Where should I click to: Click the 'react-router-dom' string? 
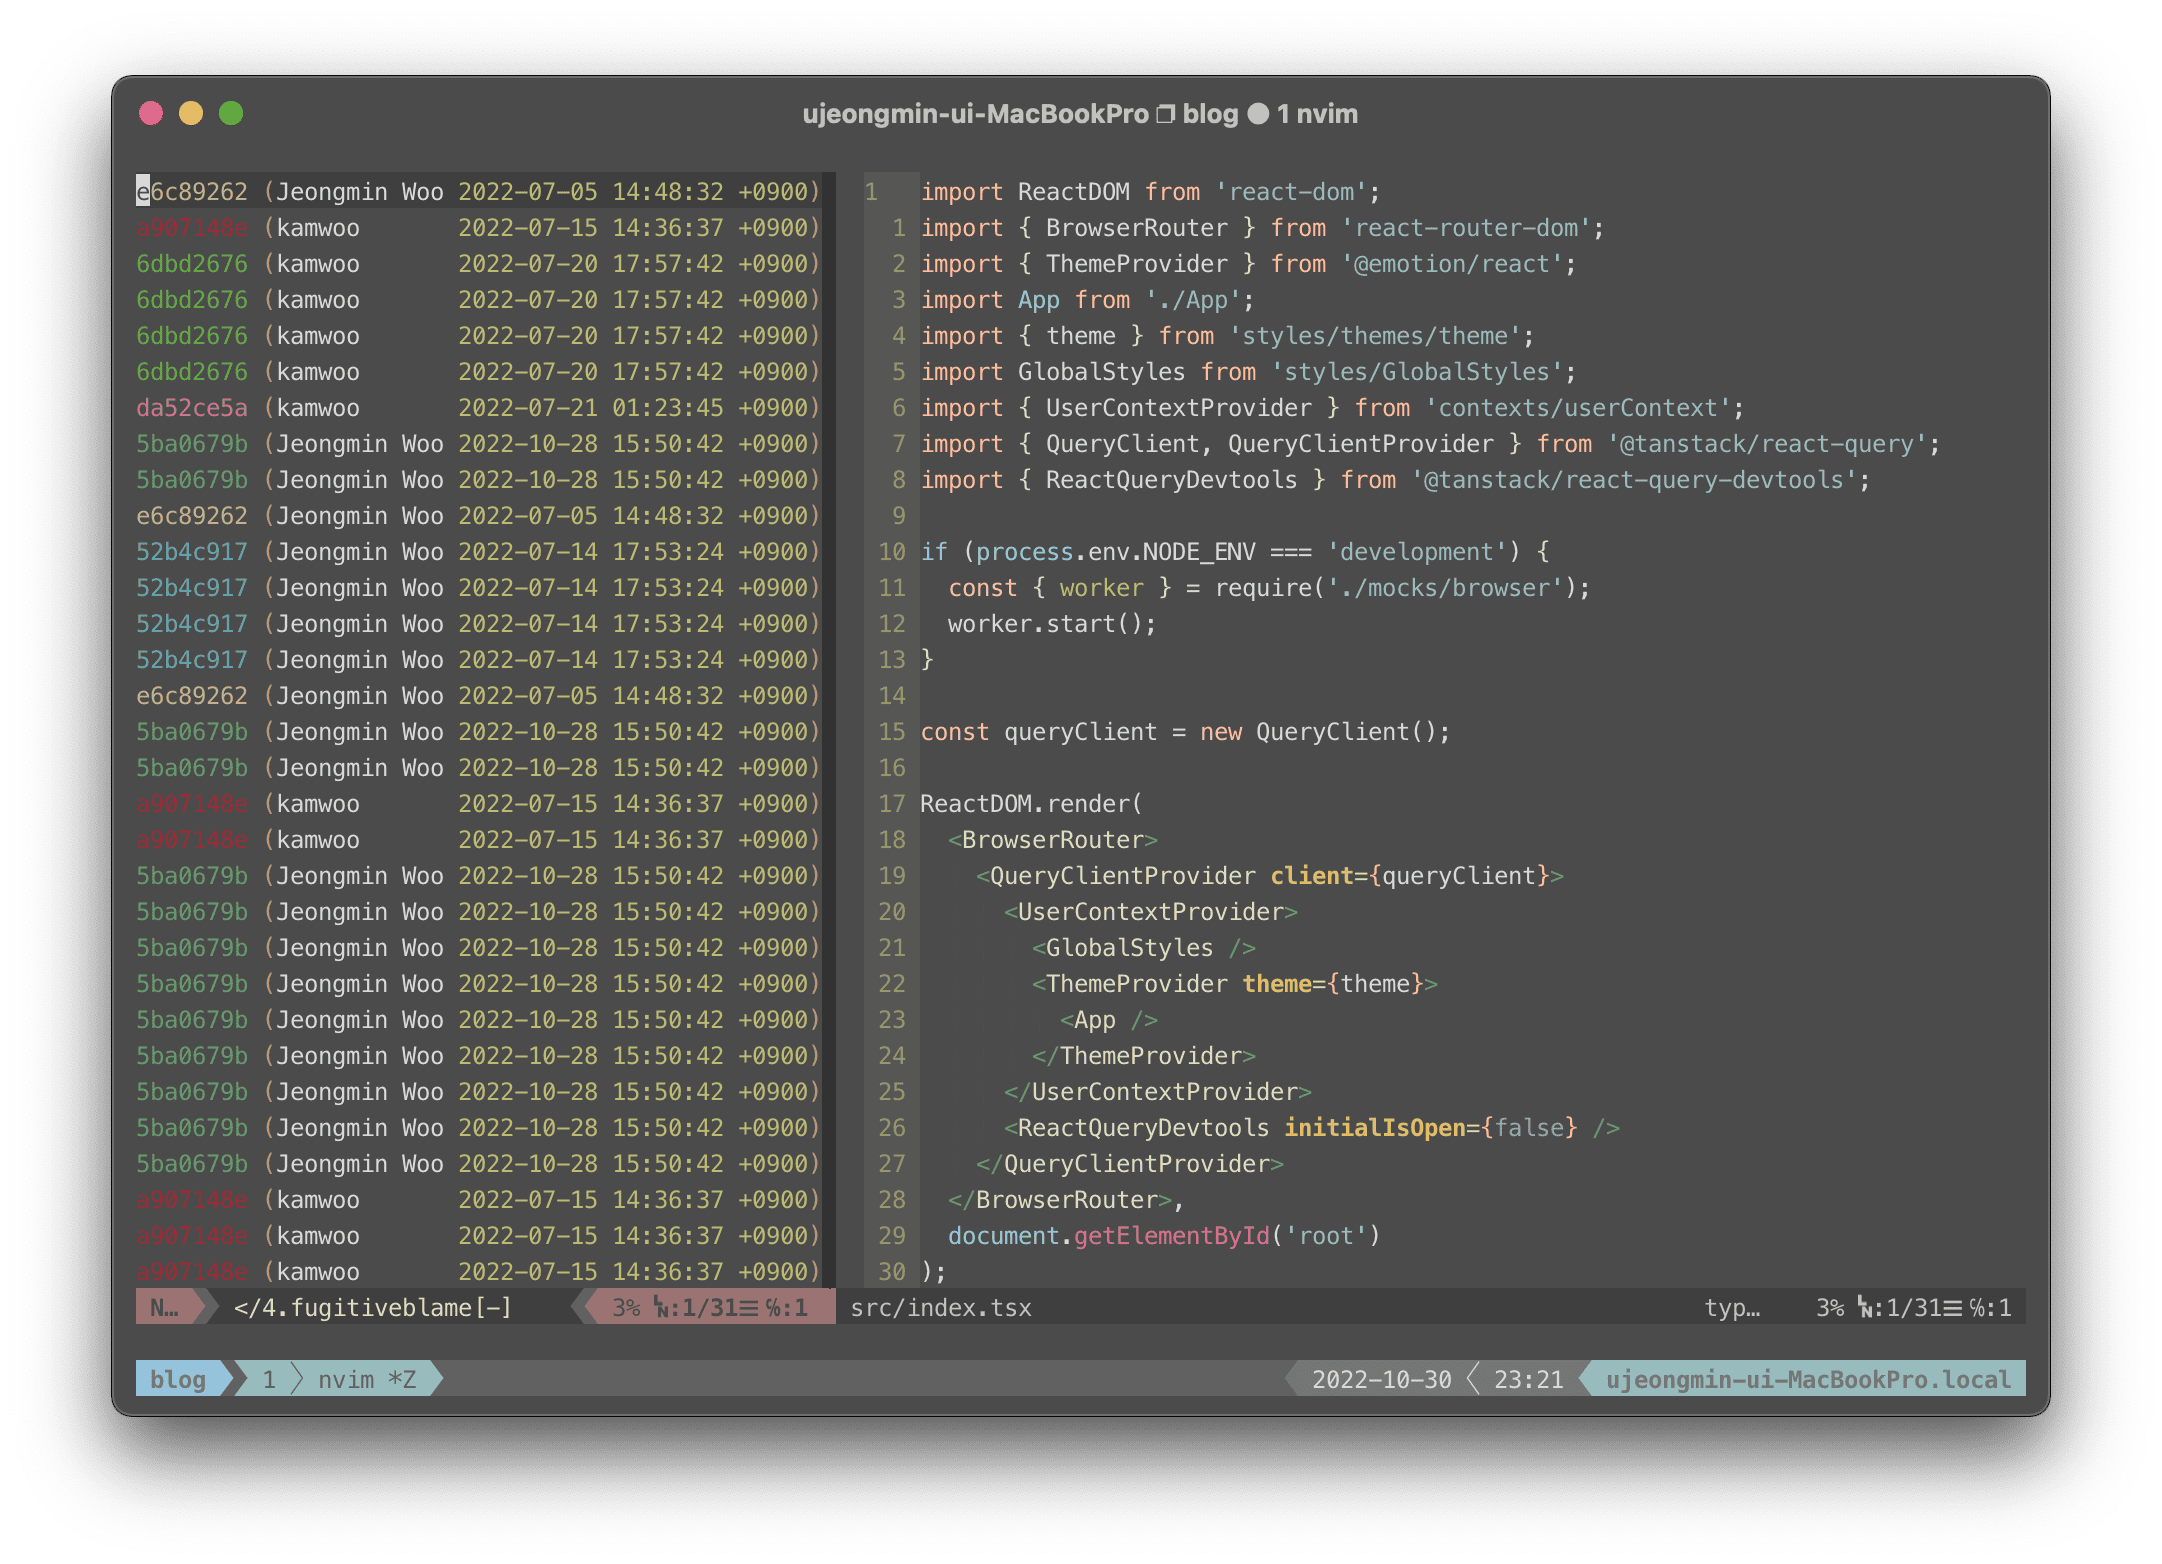[x=1466, y=227]
